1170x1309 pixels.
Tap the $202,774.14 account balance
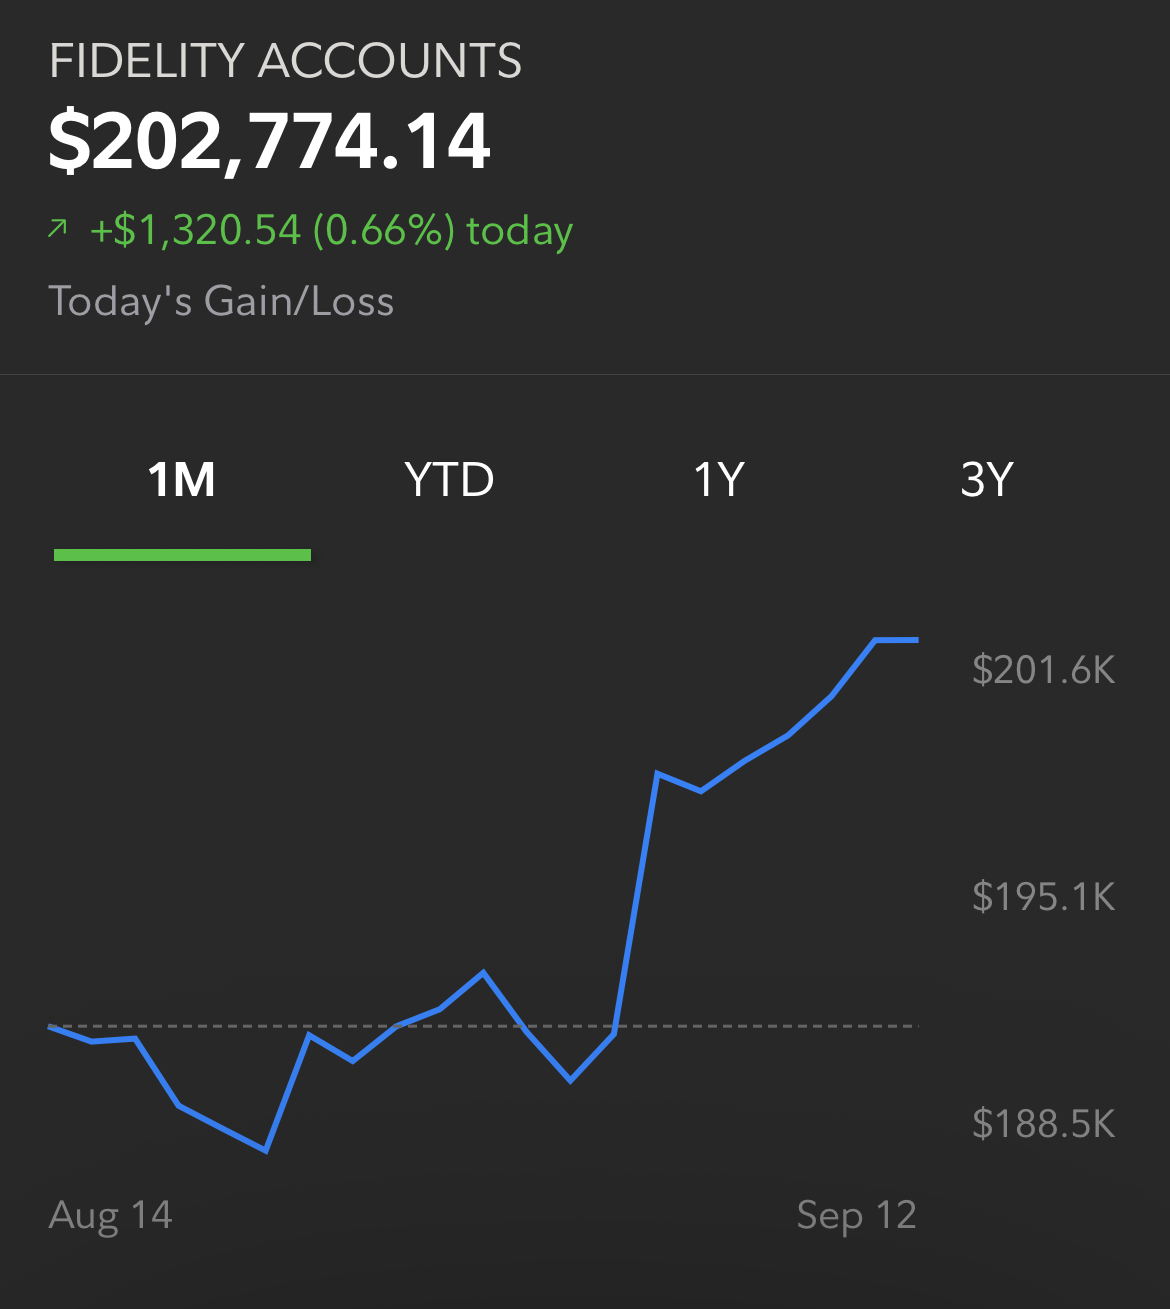click(x=270, y=141)
